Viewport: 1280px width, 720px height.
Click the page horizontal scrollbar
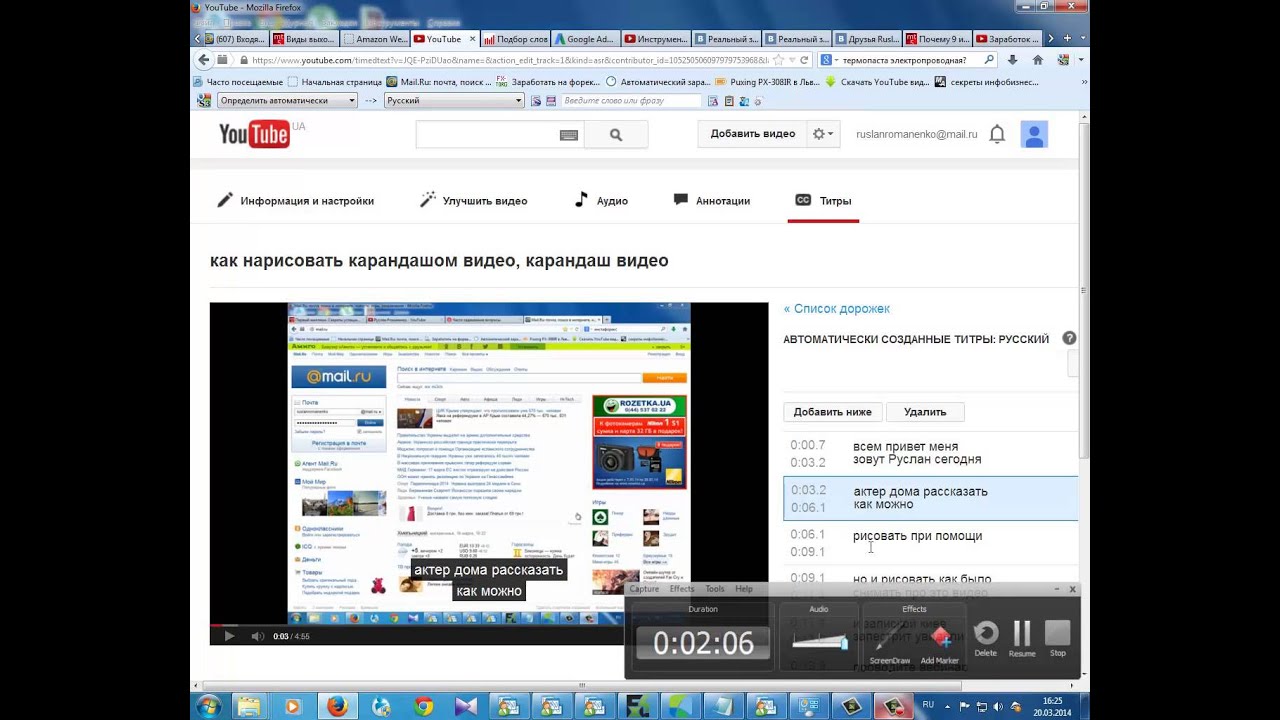580,686
